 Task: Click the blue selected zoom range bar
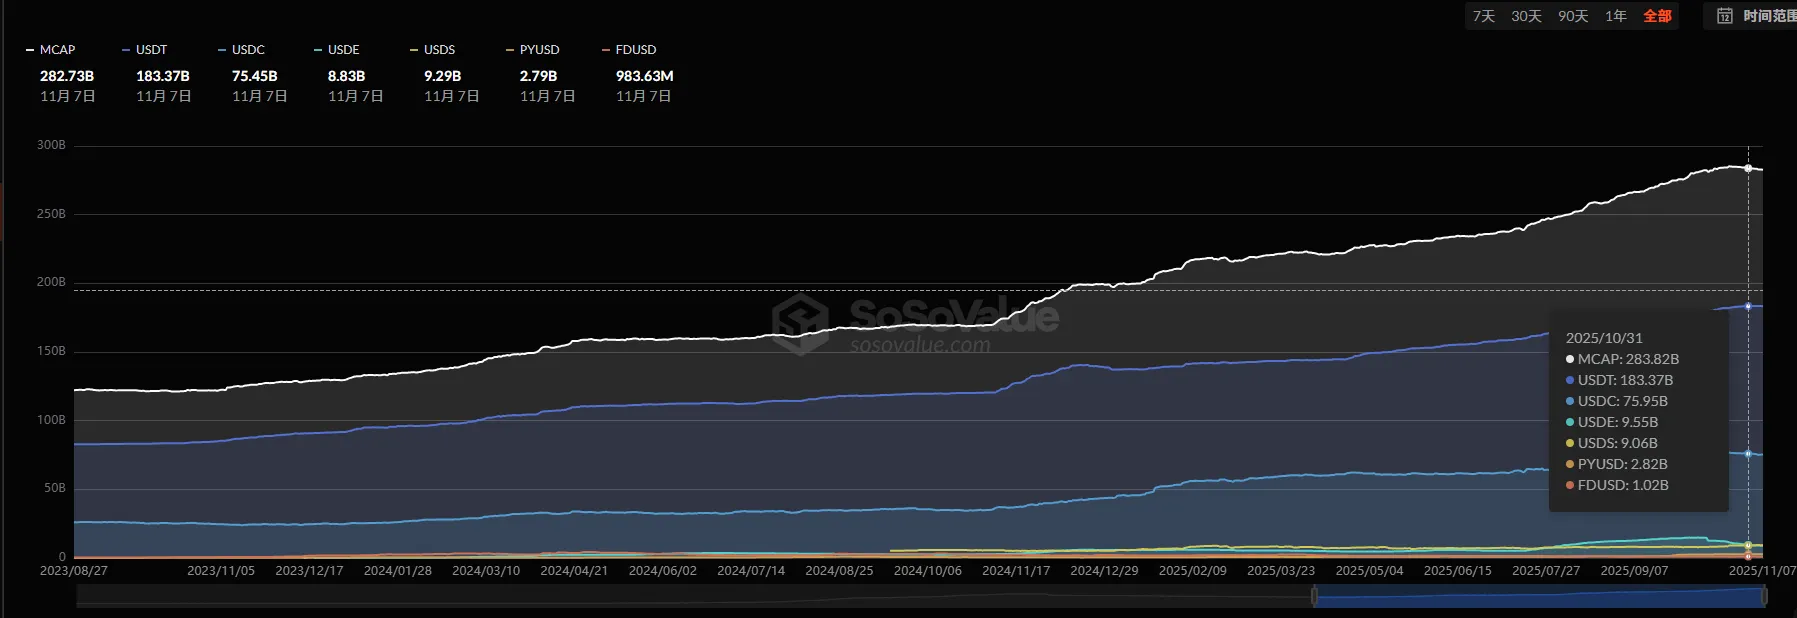click(x=1540, y=597)
